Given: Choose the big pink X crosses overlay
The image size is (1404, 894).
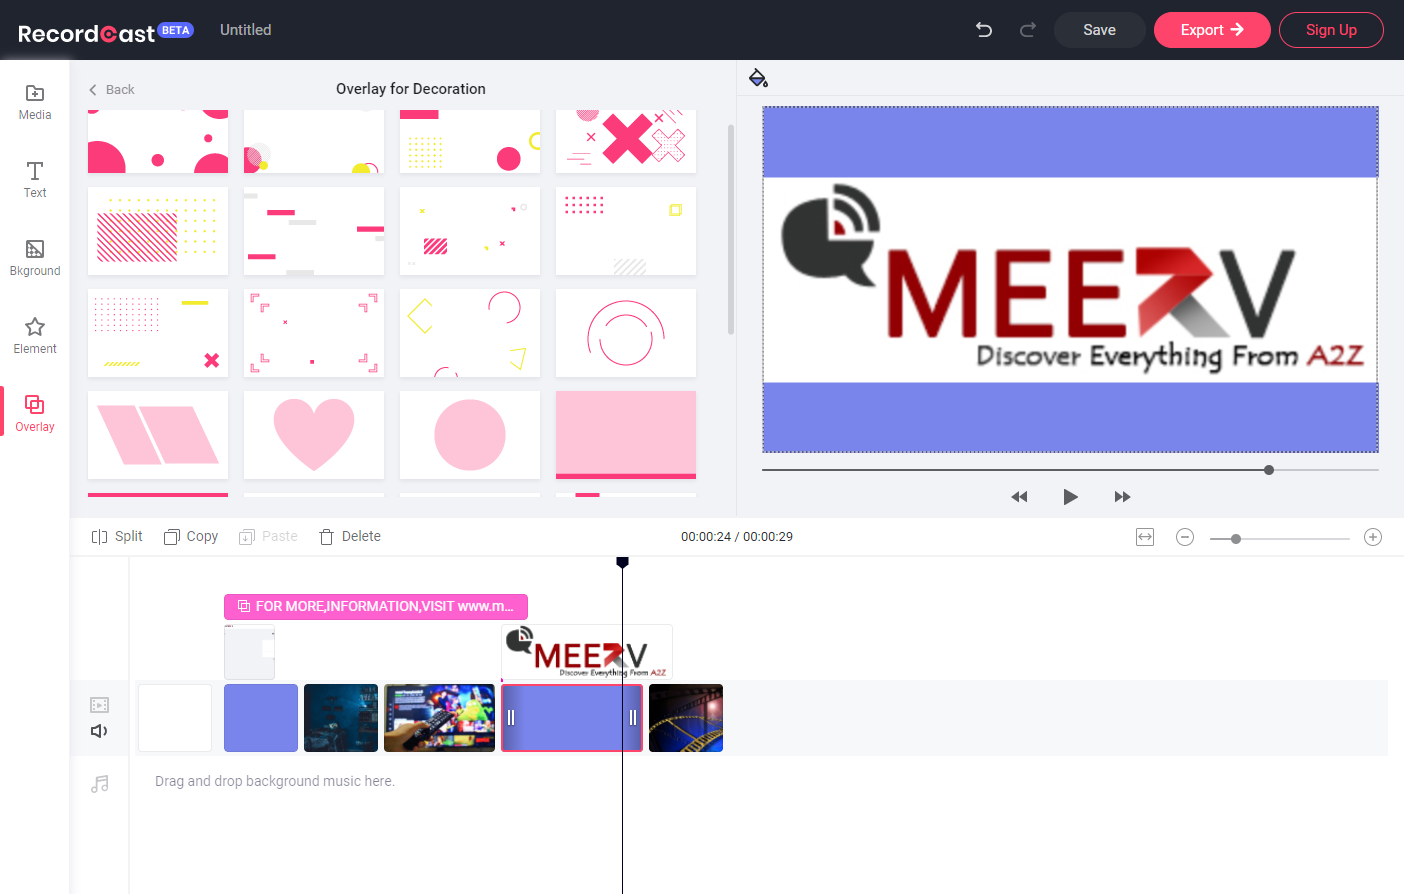Looking at the screenshot, I should [x=626, y=141].
